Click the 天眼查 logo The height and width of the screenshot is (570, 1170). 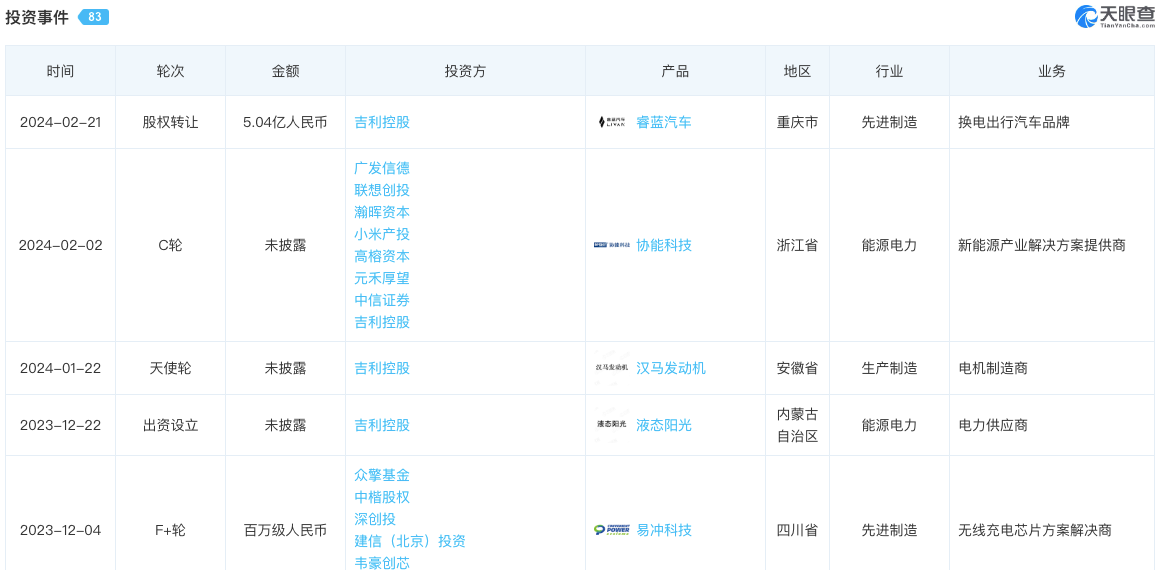pos(1114,16)
